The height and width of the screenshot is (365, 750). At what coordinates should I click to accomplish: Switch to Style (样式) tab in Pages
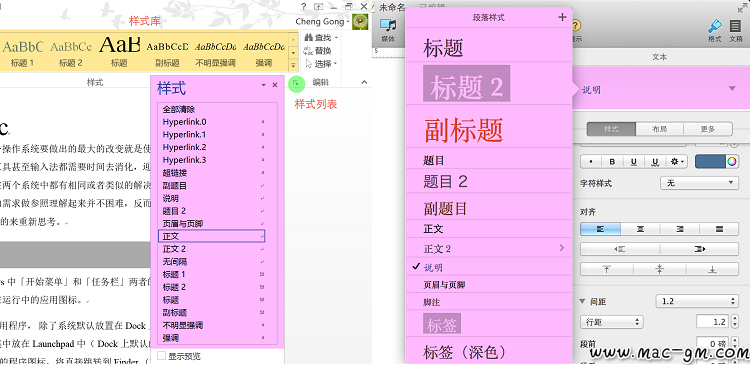(611, 129)
